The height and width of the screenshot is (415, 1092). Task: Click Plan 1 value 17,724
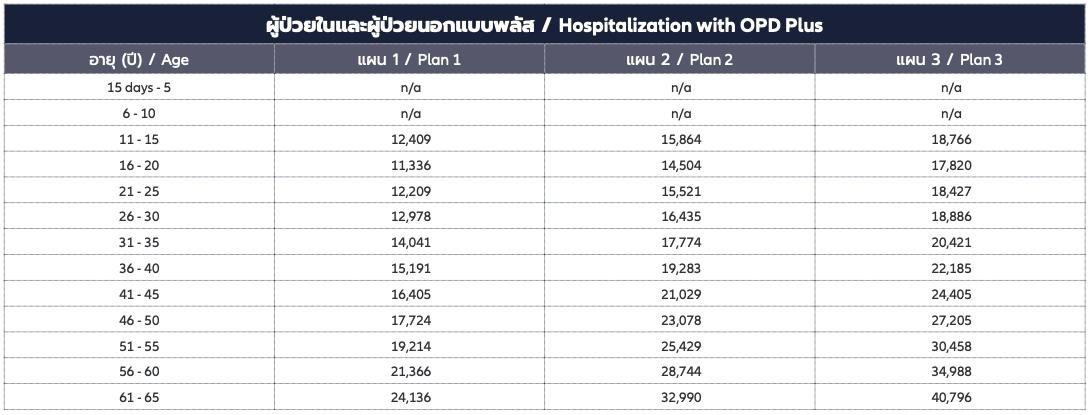(x=411, y=320)
